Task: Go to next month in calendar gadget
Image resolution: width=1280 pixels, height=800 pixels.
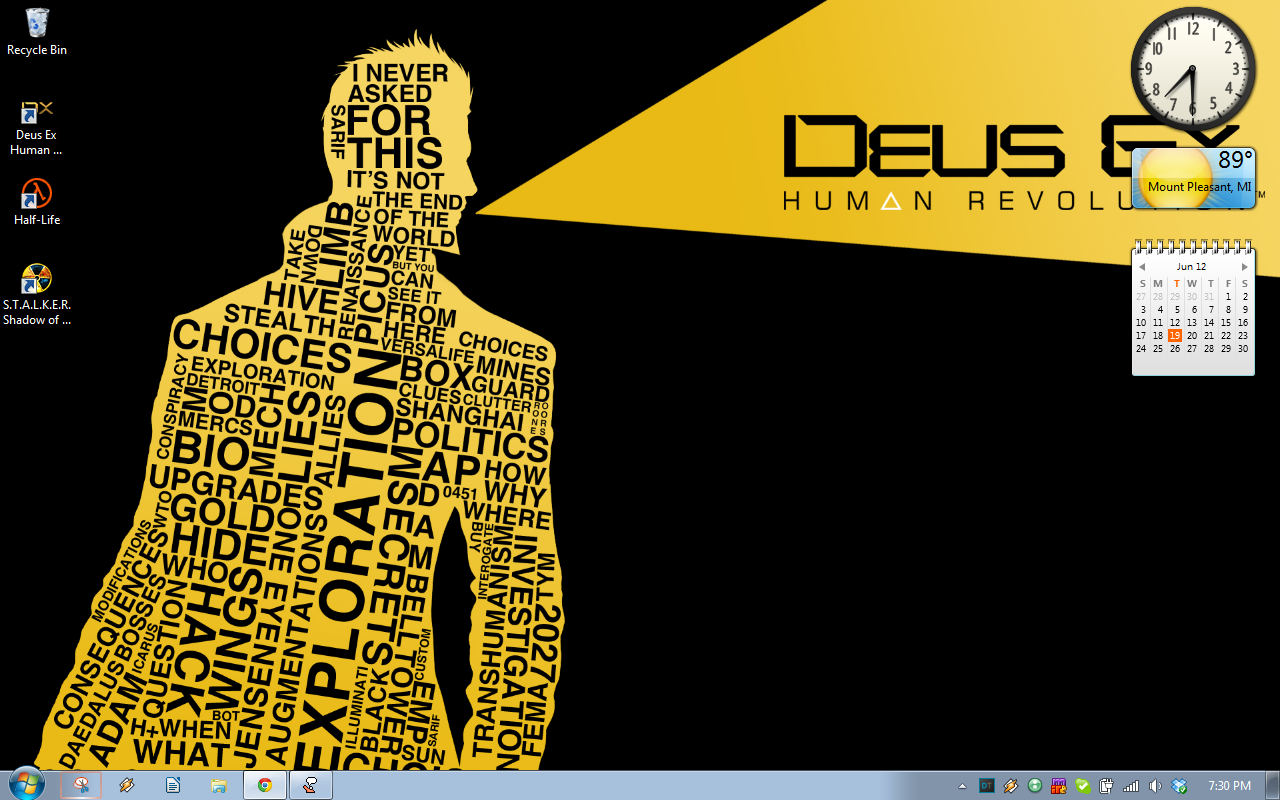Action: coord(1244,267)
